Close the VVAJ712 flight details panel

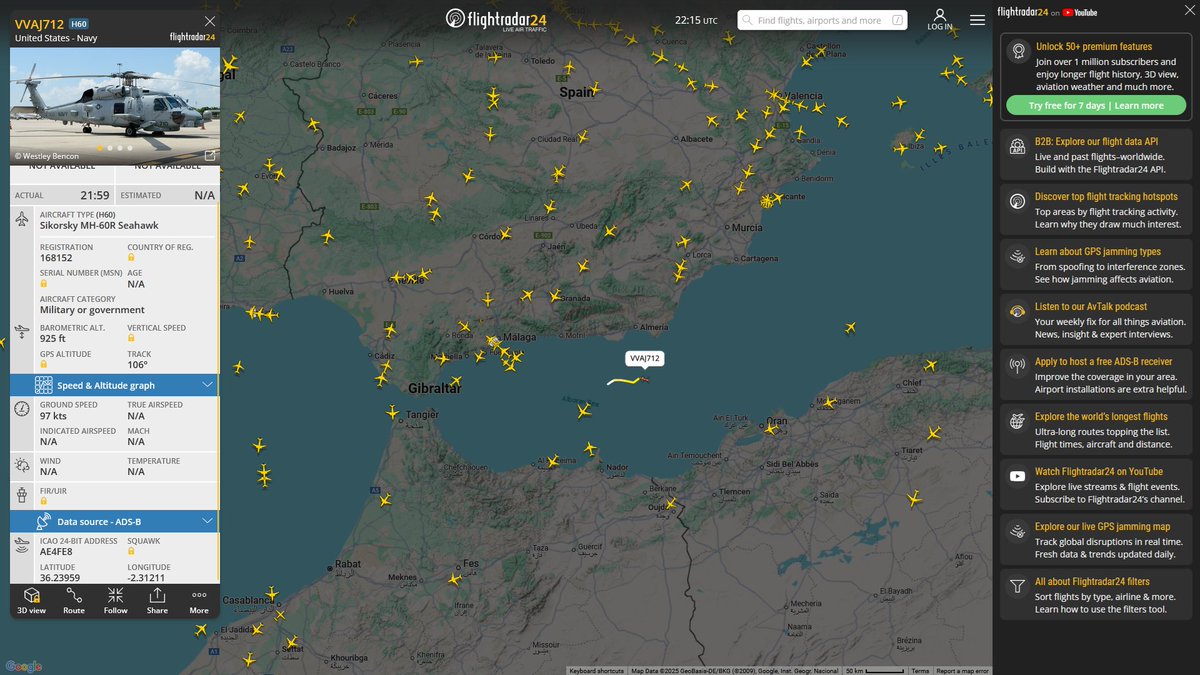[x=209, y=21]
